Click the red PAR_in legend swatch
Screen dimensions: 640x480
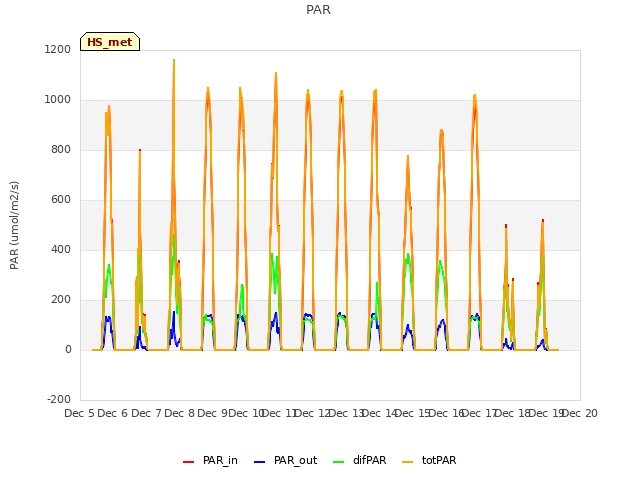(x=189, y=462)
